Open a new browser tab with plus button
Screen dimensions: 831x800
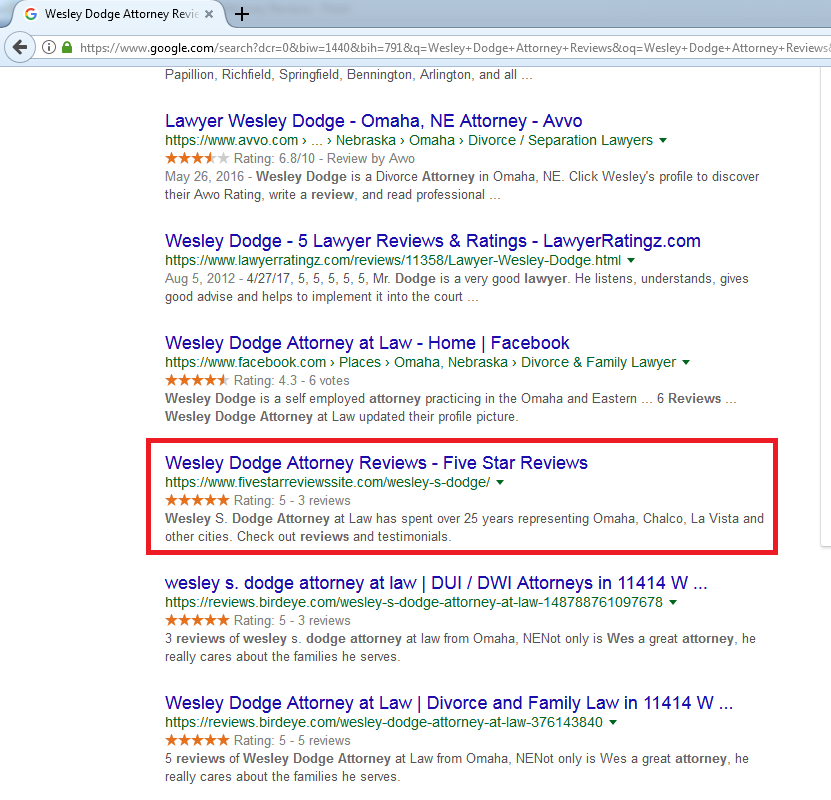pyautogui.click(x=242, y=14)
